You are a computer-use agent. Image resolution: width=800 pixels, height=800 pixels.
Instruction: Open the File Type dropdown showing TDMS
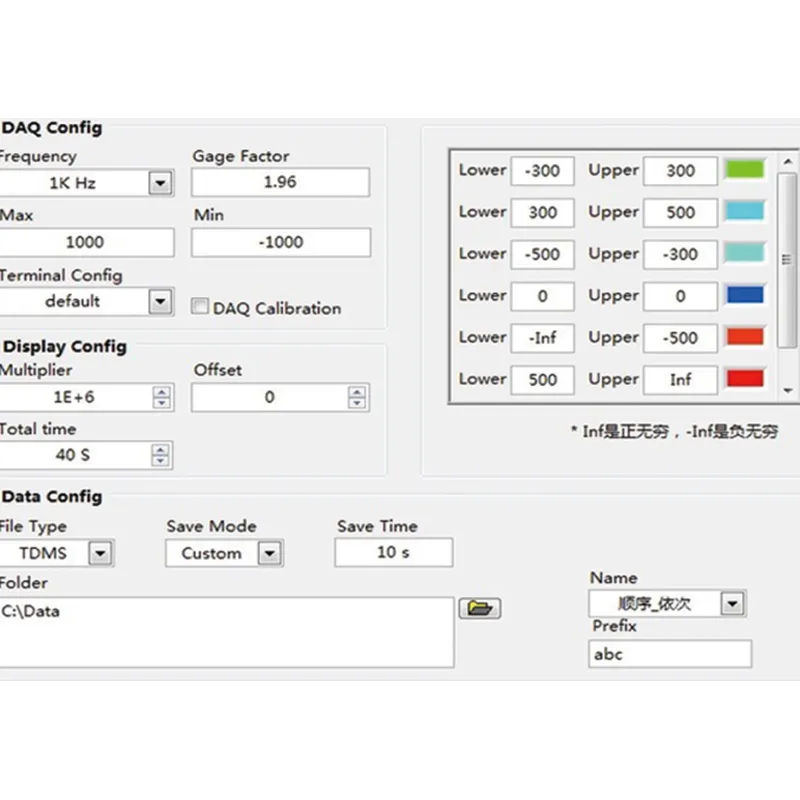pyautogui.click(x=99, y=552)
